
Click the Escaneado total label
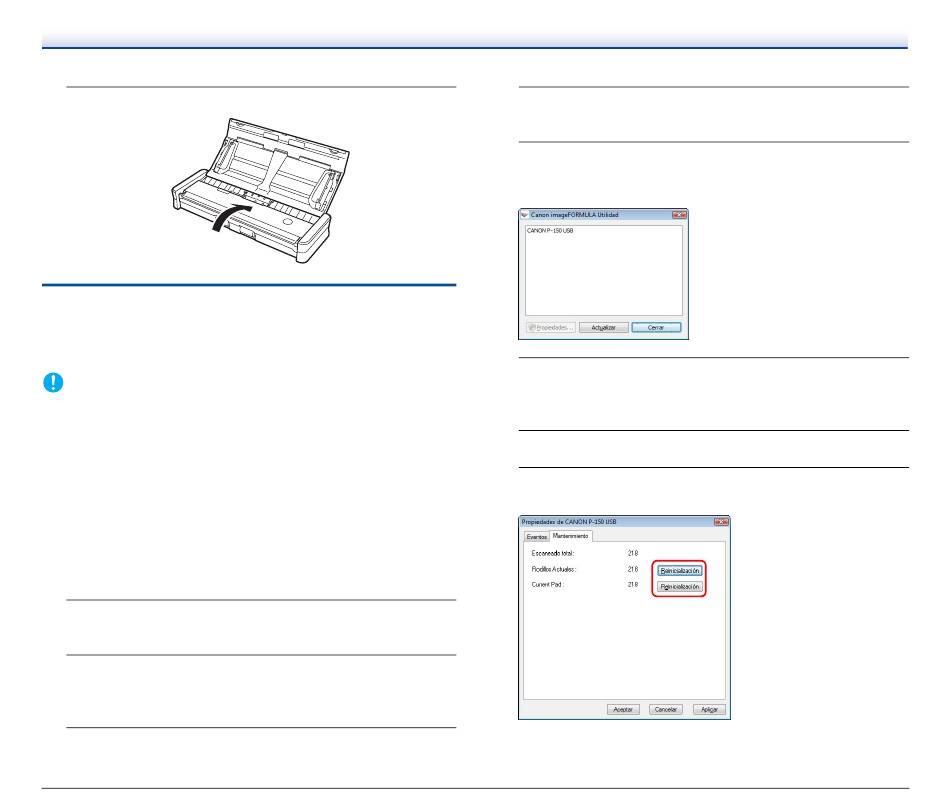pos(553,553)
